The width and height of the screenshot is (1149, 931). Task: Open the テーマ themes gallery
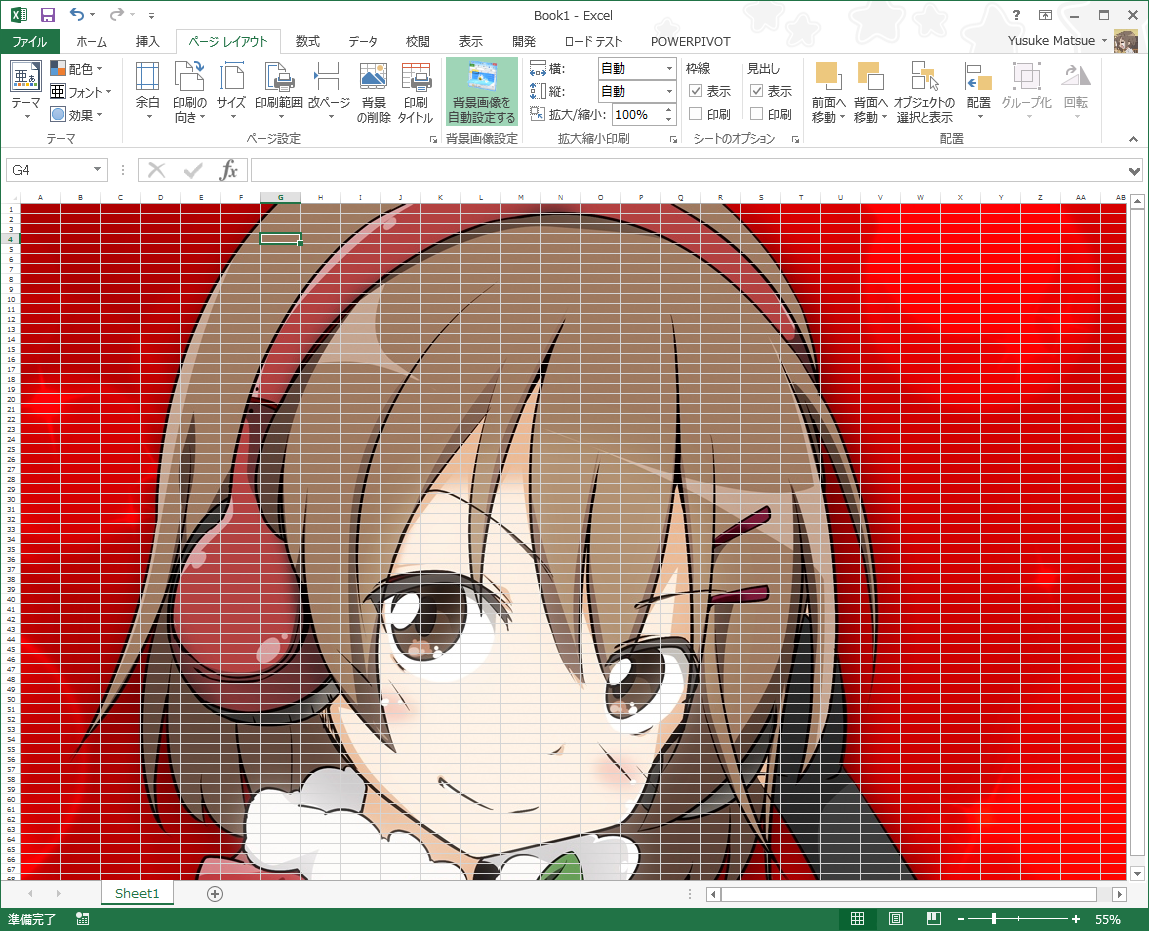coord(26,90)
